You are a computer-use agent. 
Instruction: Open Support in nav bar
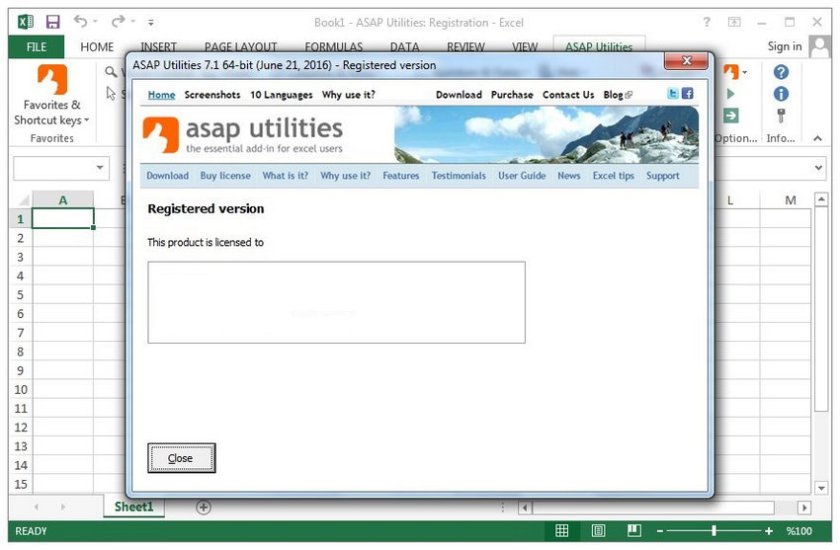pyautogui.click(x=663, y=176)
